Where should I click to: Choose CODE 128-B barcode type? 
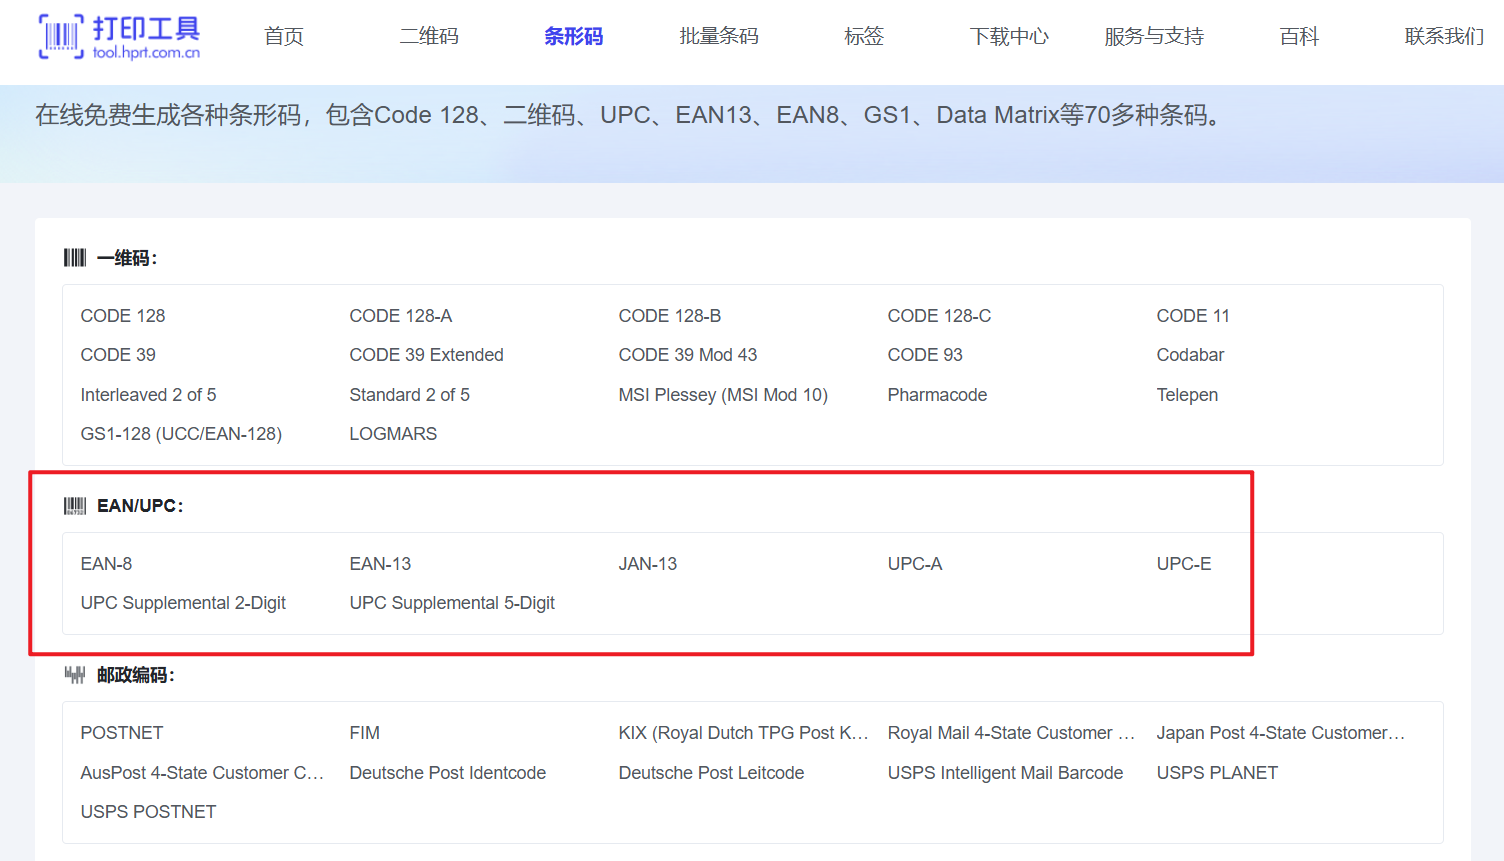670,316
